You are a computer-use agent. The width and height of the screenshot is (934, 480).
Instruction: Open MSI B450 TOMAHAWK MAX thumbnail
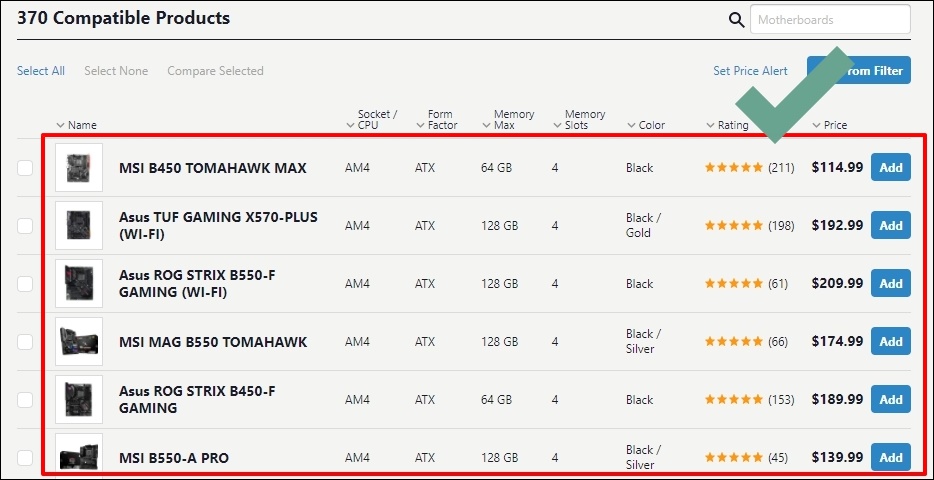[x=79, y=167]
